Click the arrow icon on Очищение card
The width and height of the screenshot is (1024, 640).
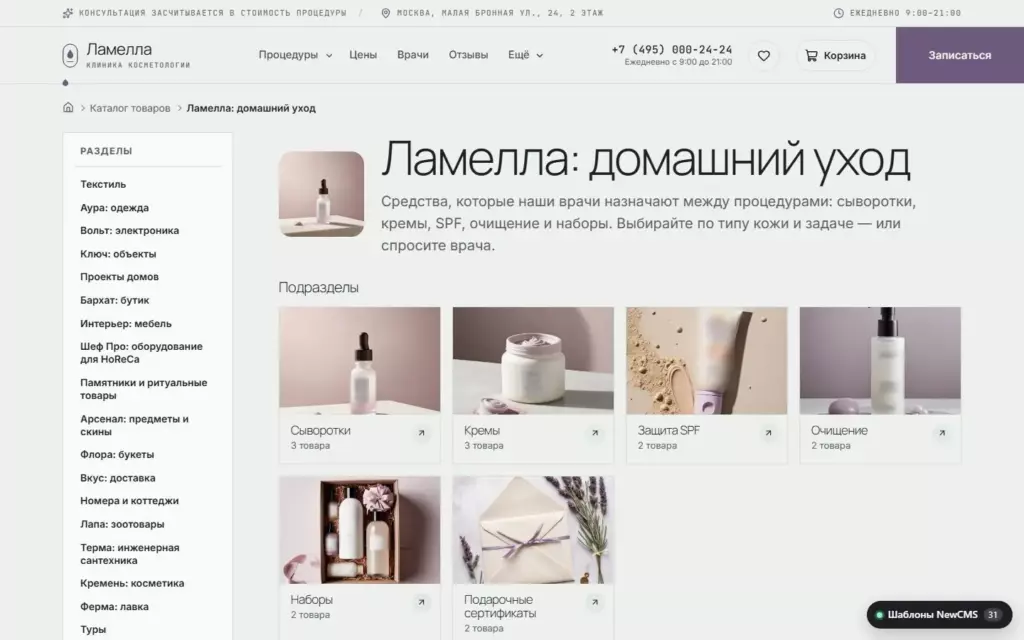[942, 432]
